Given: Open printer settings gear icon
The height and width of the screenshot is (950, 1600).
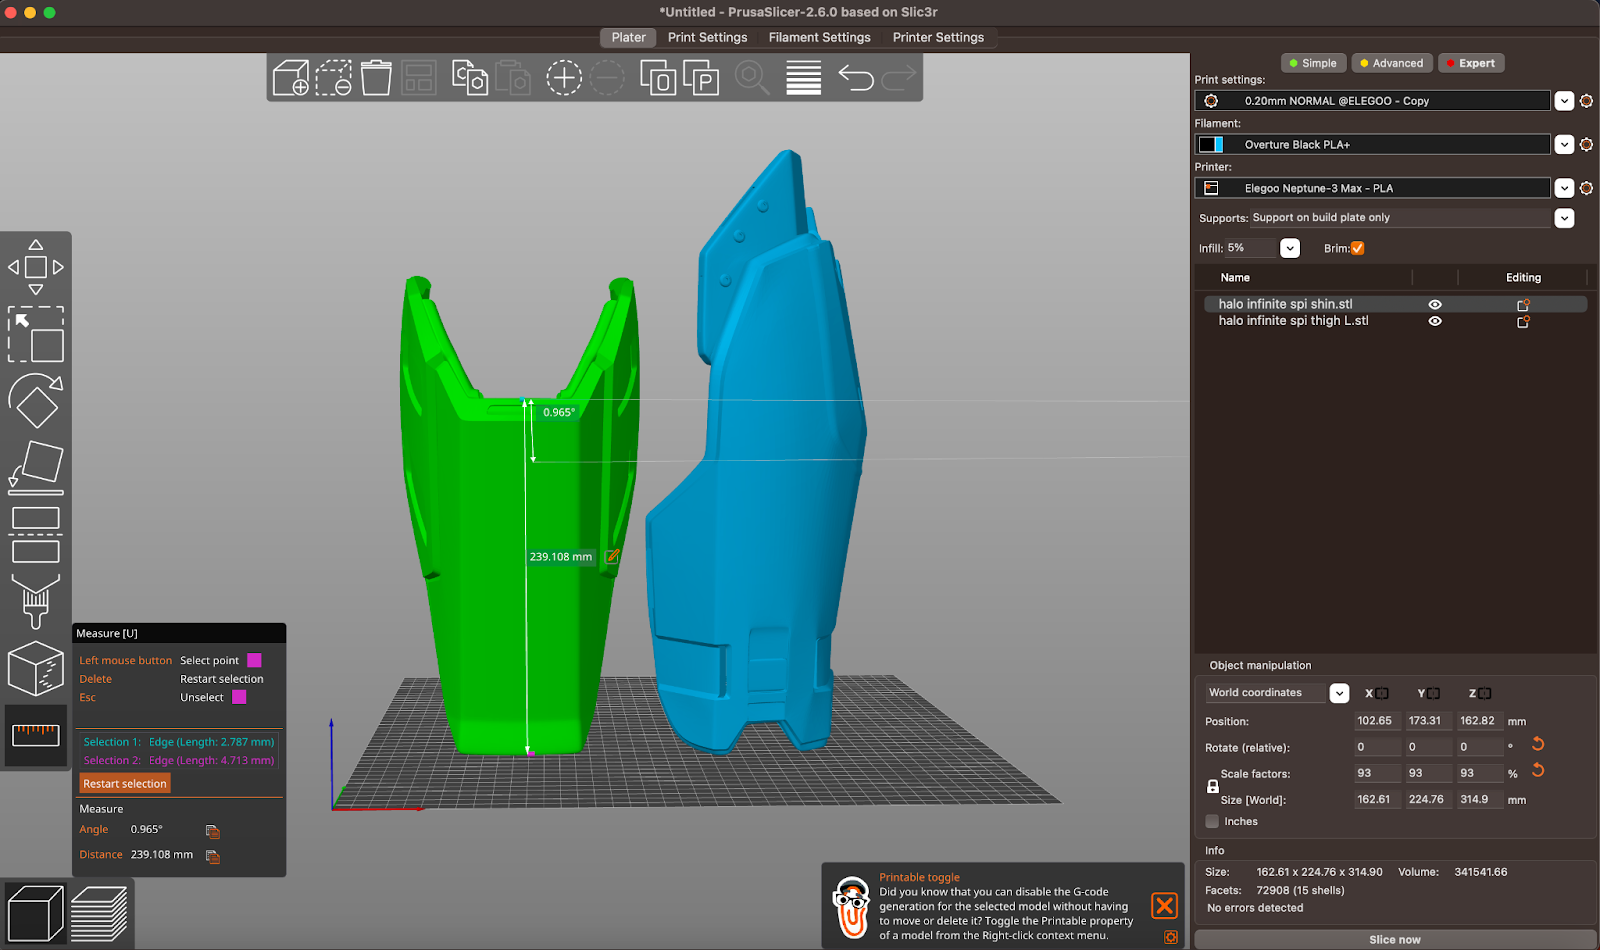Looking at the screenshot, I should (1586, 188).
